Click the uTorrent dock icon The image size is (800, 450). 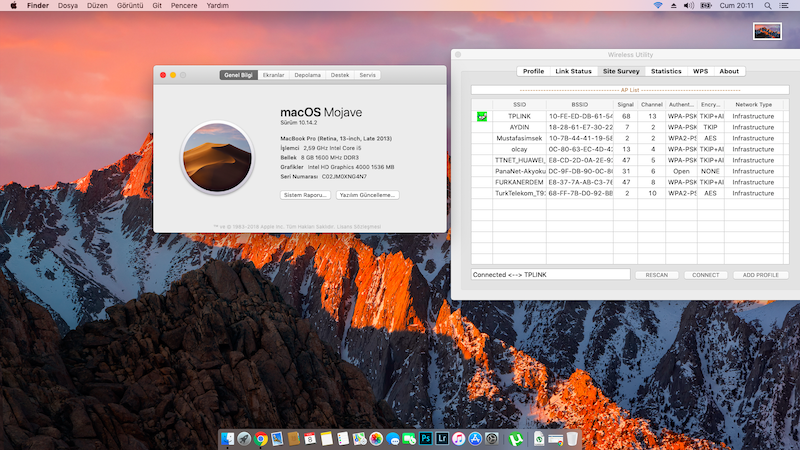[x=515, y=438]
